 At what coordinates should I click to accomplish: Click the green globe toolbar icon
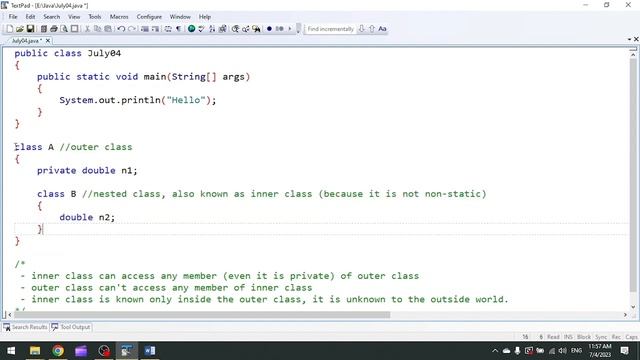tap(191, 29)
